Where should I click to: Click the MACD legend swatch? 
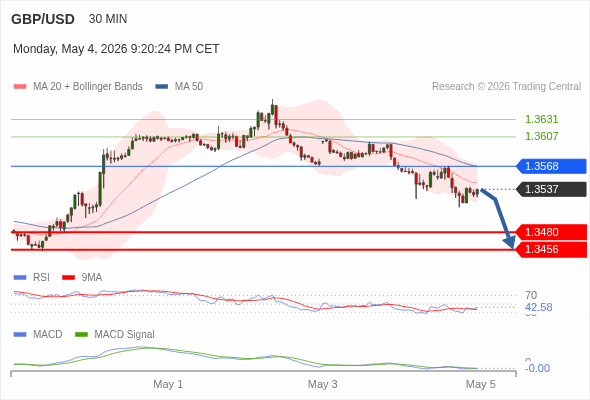[20, 334]
